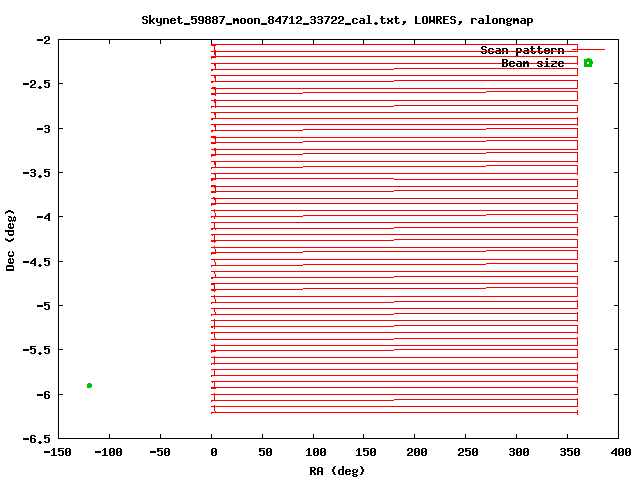Click the y-axis tick label -3.5
This screenshot has height=480, width=640.
37,173
